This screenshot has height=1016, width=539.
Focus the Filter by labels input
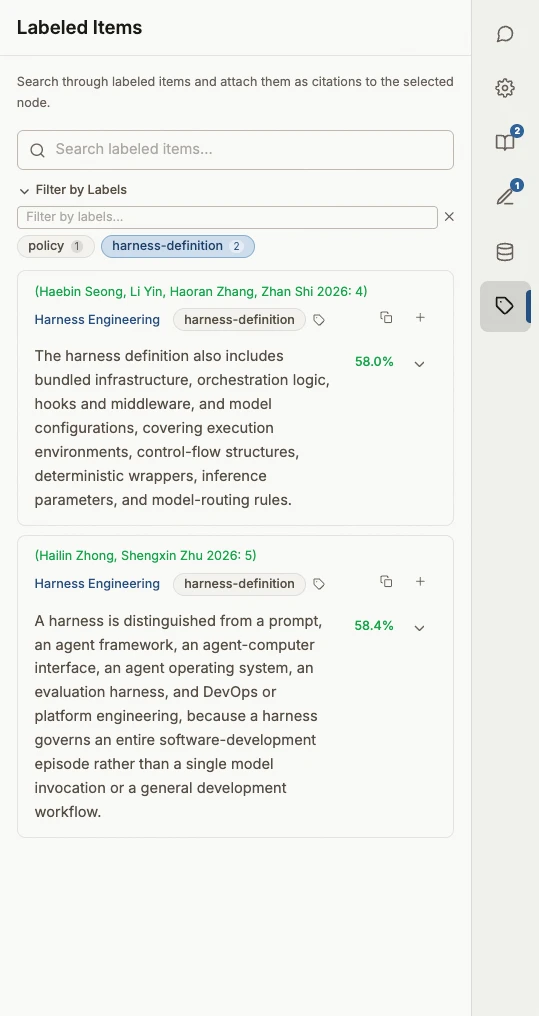(227, 217)
